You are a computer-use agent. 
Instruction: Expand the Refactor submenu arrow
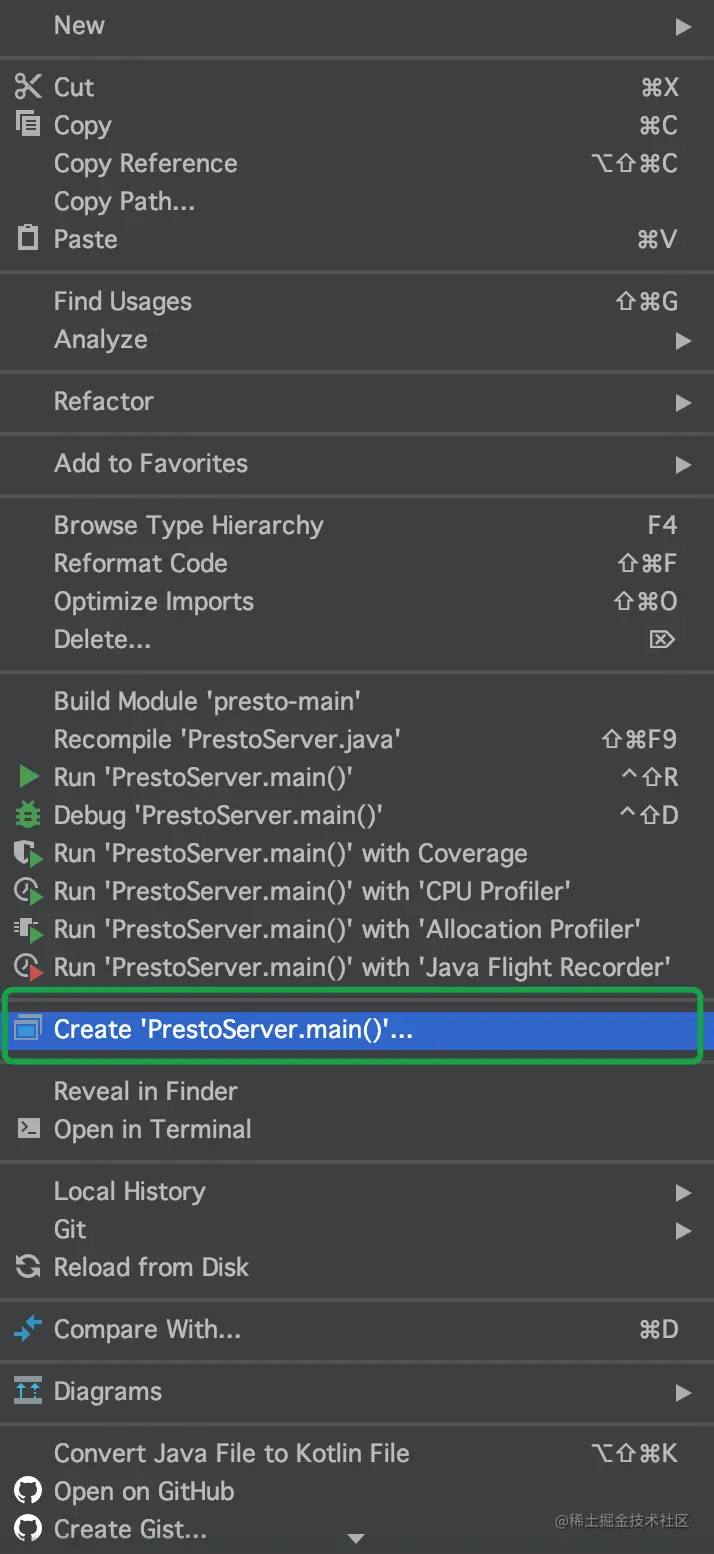683,402
